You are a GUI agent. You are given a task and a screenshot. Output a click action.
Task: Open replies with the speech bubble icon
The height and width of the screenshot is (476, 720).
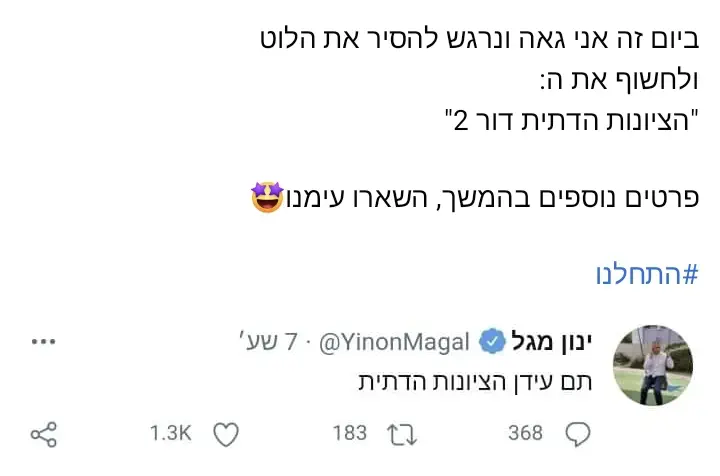pyautogui.click(x=577, y=433)
